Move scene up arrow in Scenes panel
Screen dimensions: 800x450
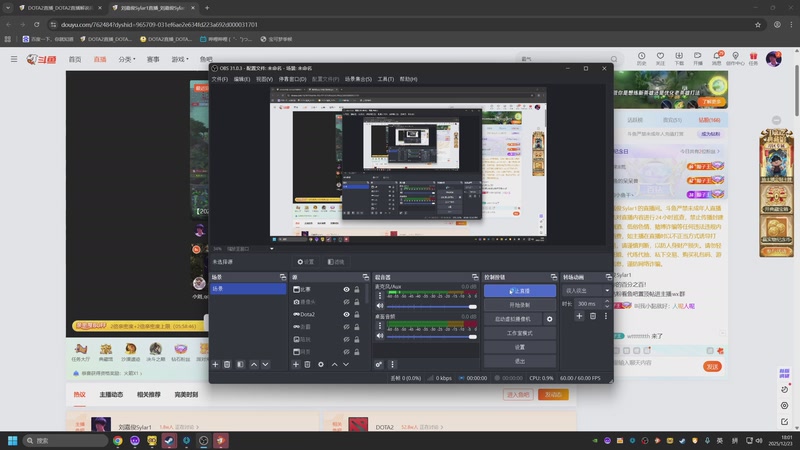[254, 364]
